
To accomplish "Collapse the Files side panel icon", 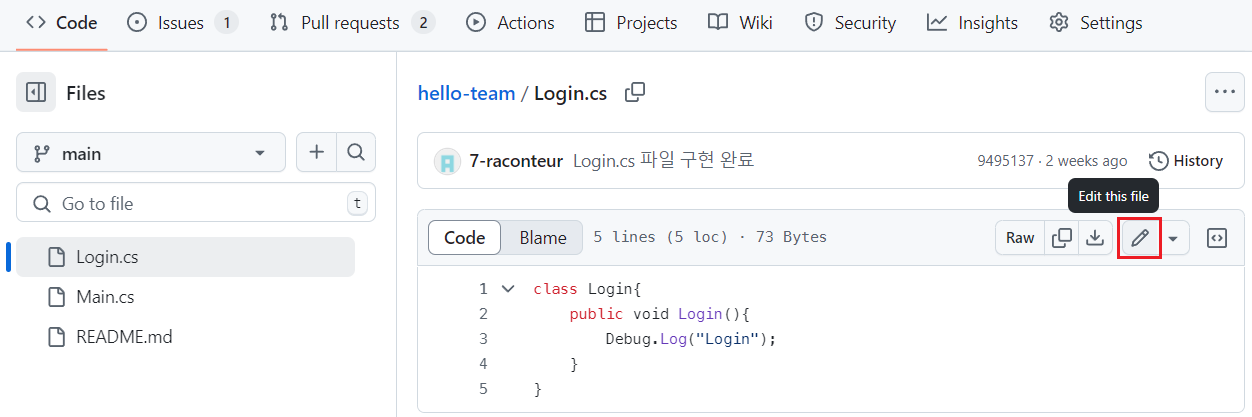I will 36,93.
